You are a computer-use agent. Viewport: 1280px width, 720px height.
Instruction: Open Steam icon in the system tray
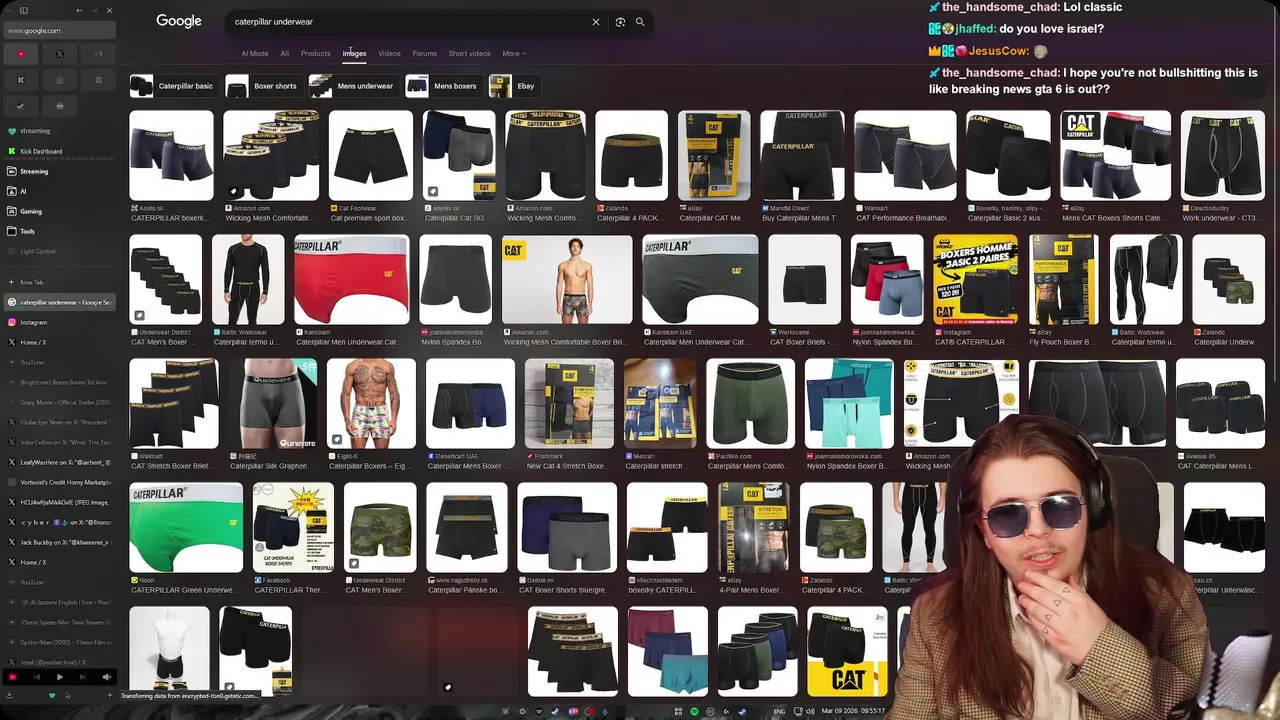741,712
